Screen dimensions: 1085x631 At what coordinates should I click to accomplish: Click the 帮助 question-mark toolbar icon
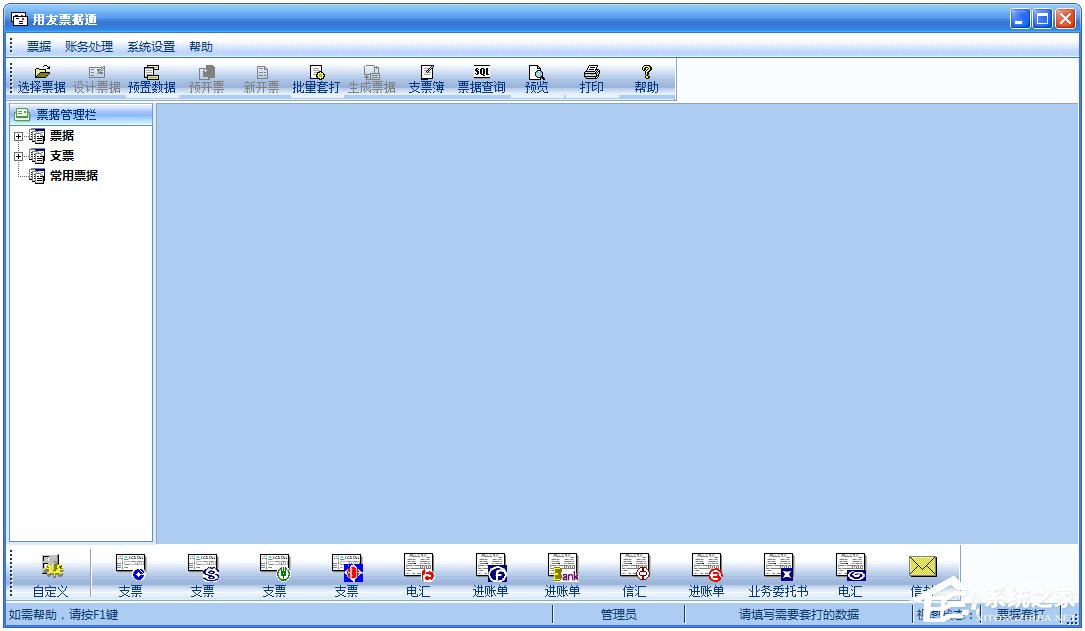646,73
